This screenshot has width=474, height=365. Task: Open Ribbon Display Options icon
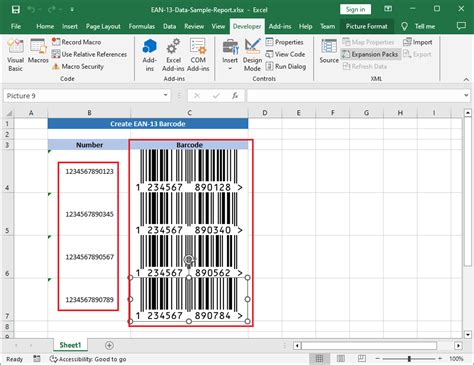pyautogui.click(x=388, y=9)
